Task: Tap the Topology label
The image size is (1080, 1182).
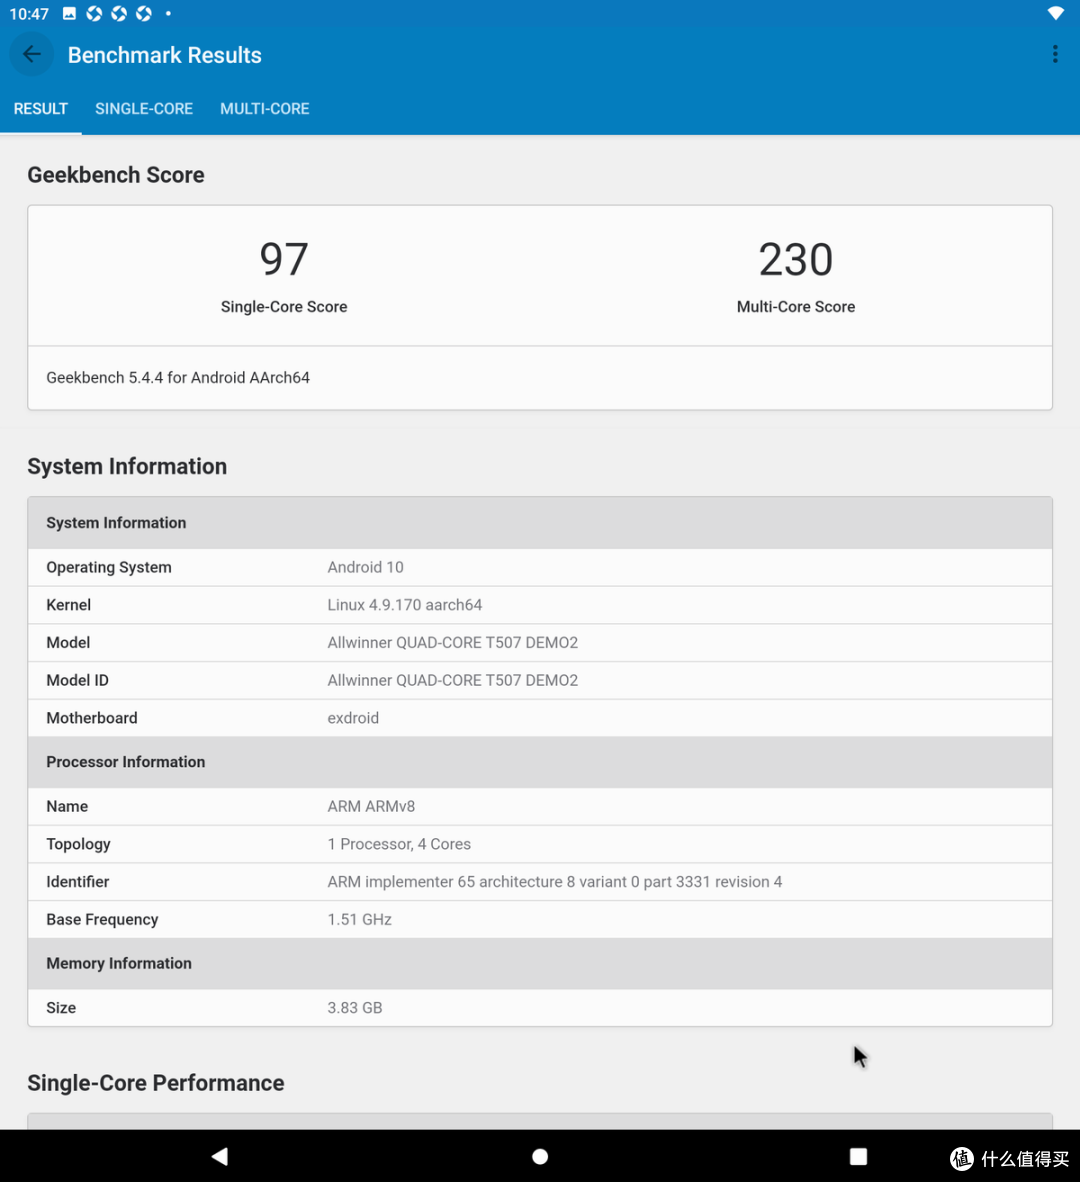Action: (x=78, y=844)
